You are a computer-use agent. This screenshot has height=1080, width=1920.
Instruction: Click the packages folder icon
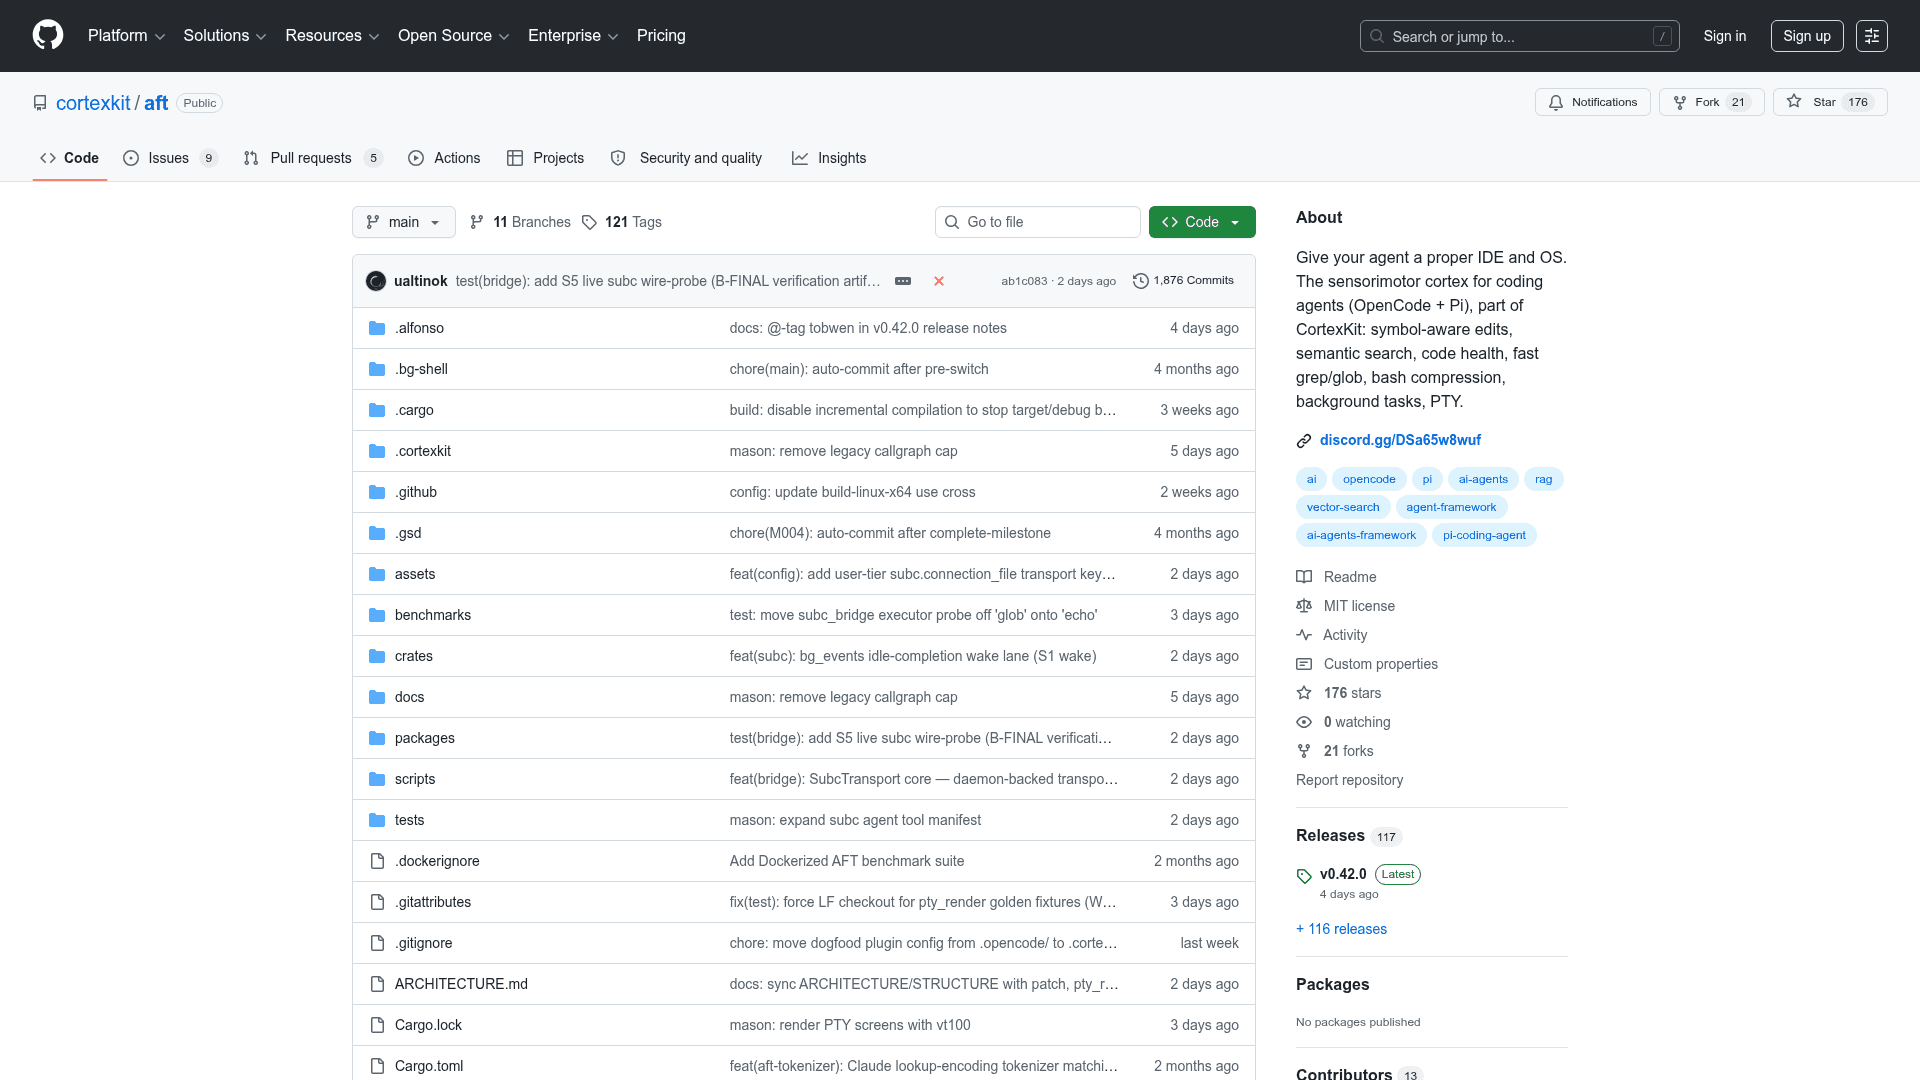[x=377, y=738]
